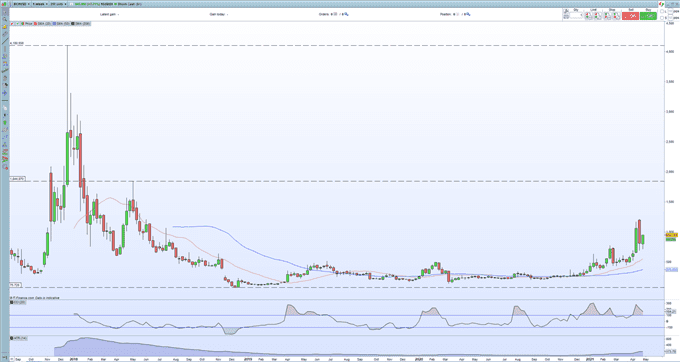Click the blue arrow tool in left toolbar
680x362 pixels.
[x=5, y=93]
